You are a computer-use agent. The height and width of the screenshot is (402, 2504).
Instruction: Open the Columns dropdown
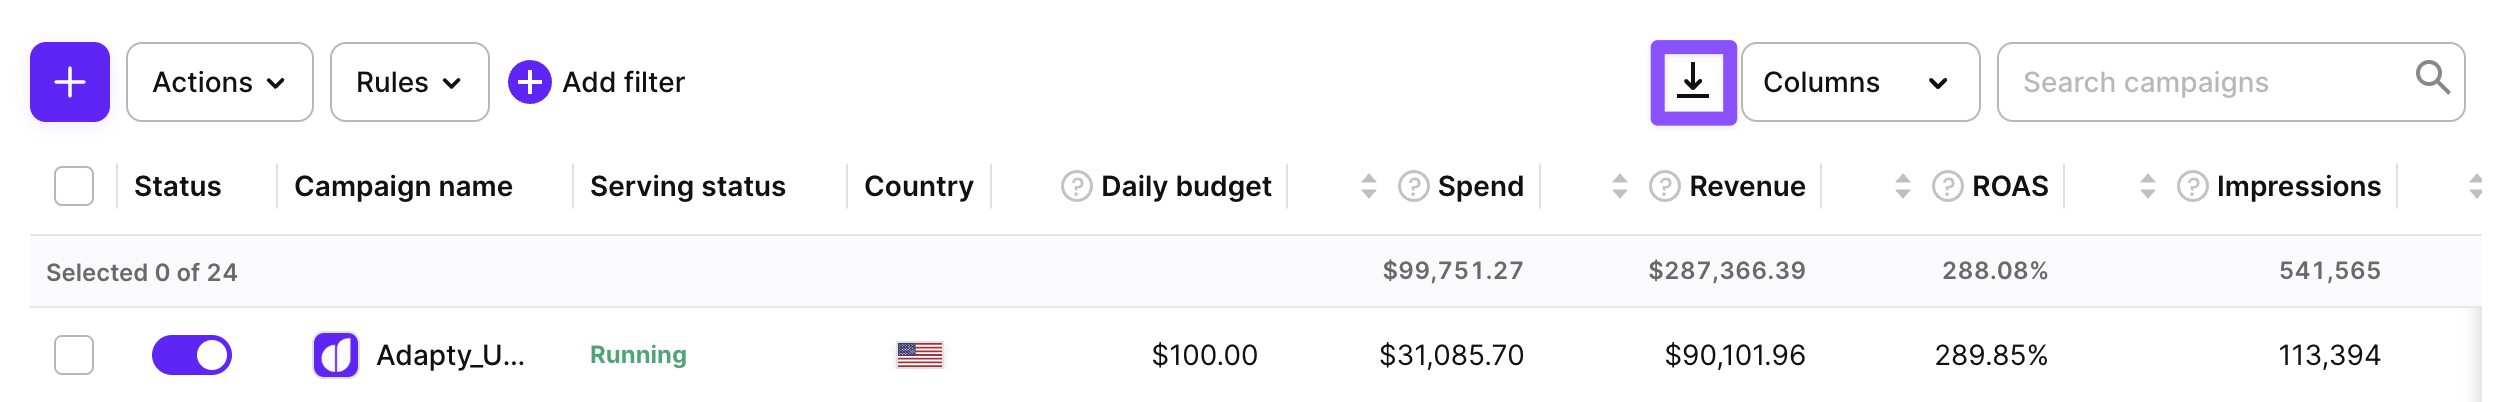point(1859,82)
